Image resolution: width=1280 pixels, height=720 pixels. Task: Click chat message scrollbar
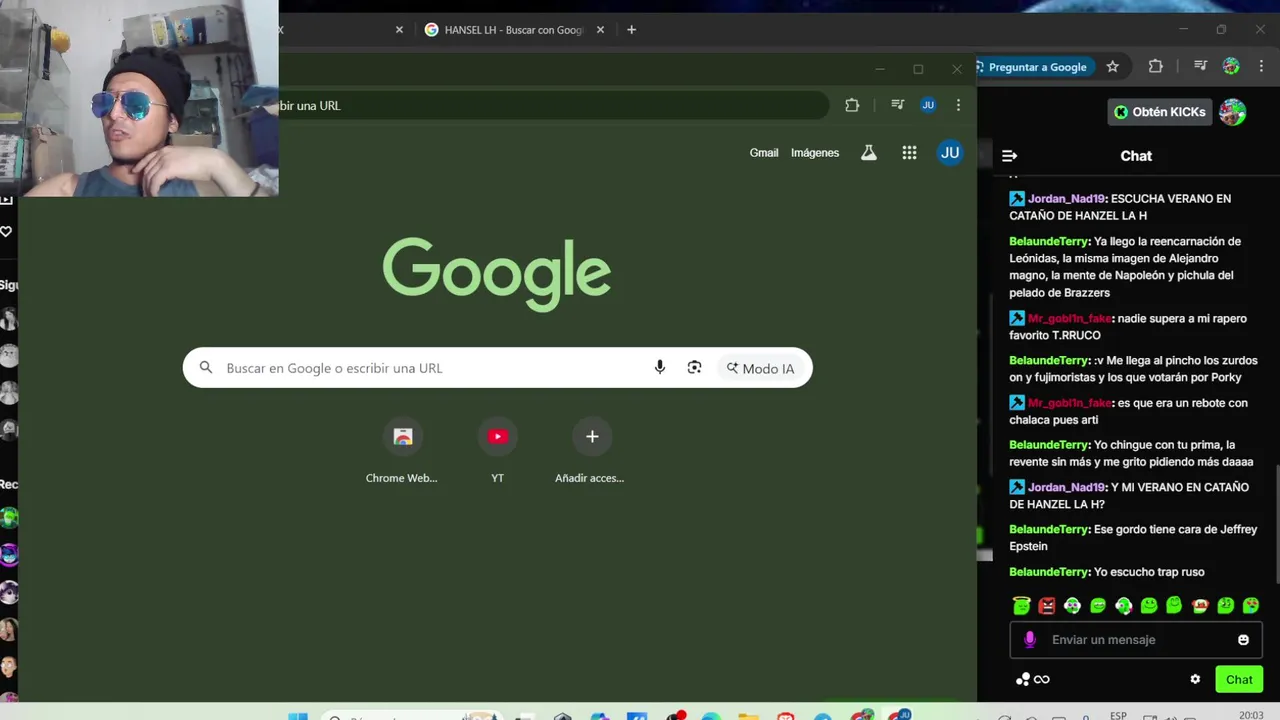(1276, 524)
